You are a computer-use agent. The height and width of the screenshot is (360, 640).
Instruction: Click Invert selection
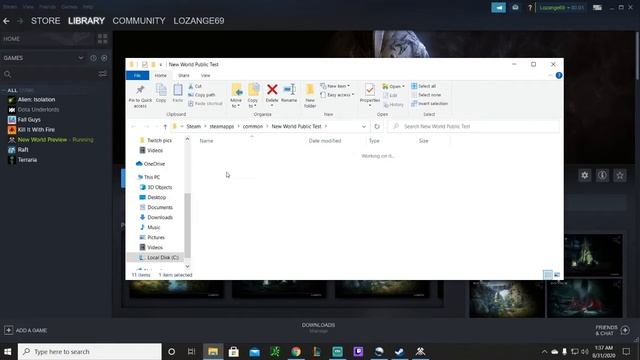[429, 104]
